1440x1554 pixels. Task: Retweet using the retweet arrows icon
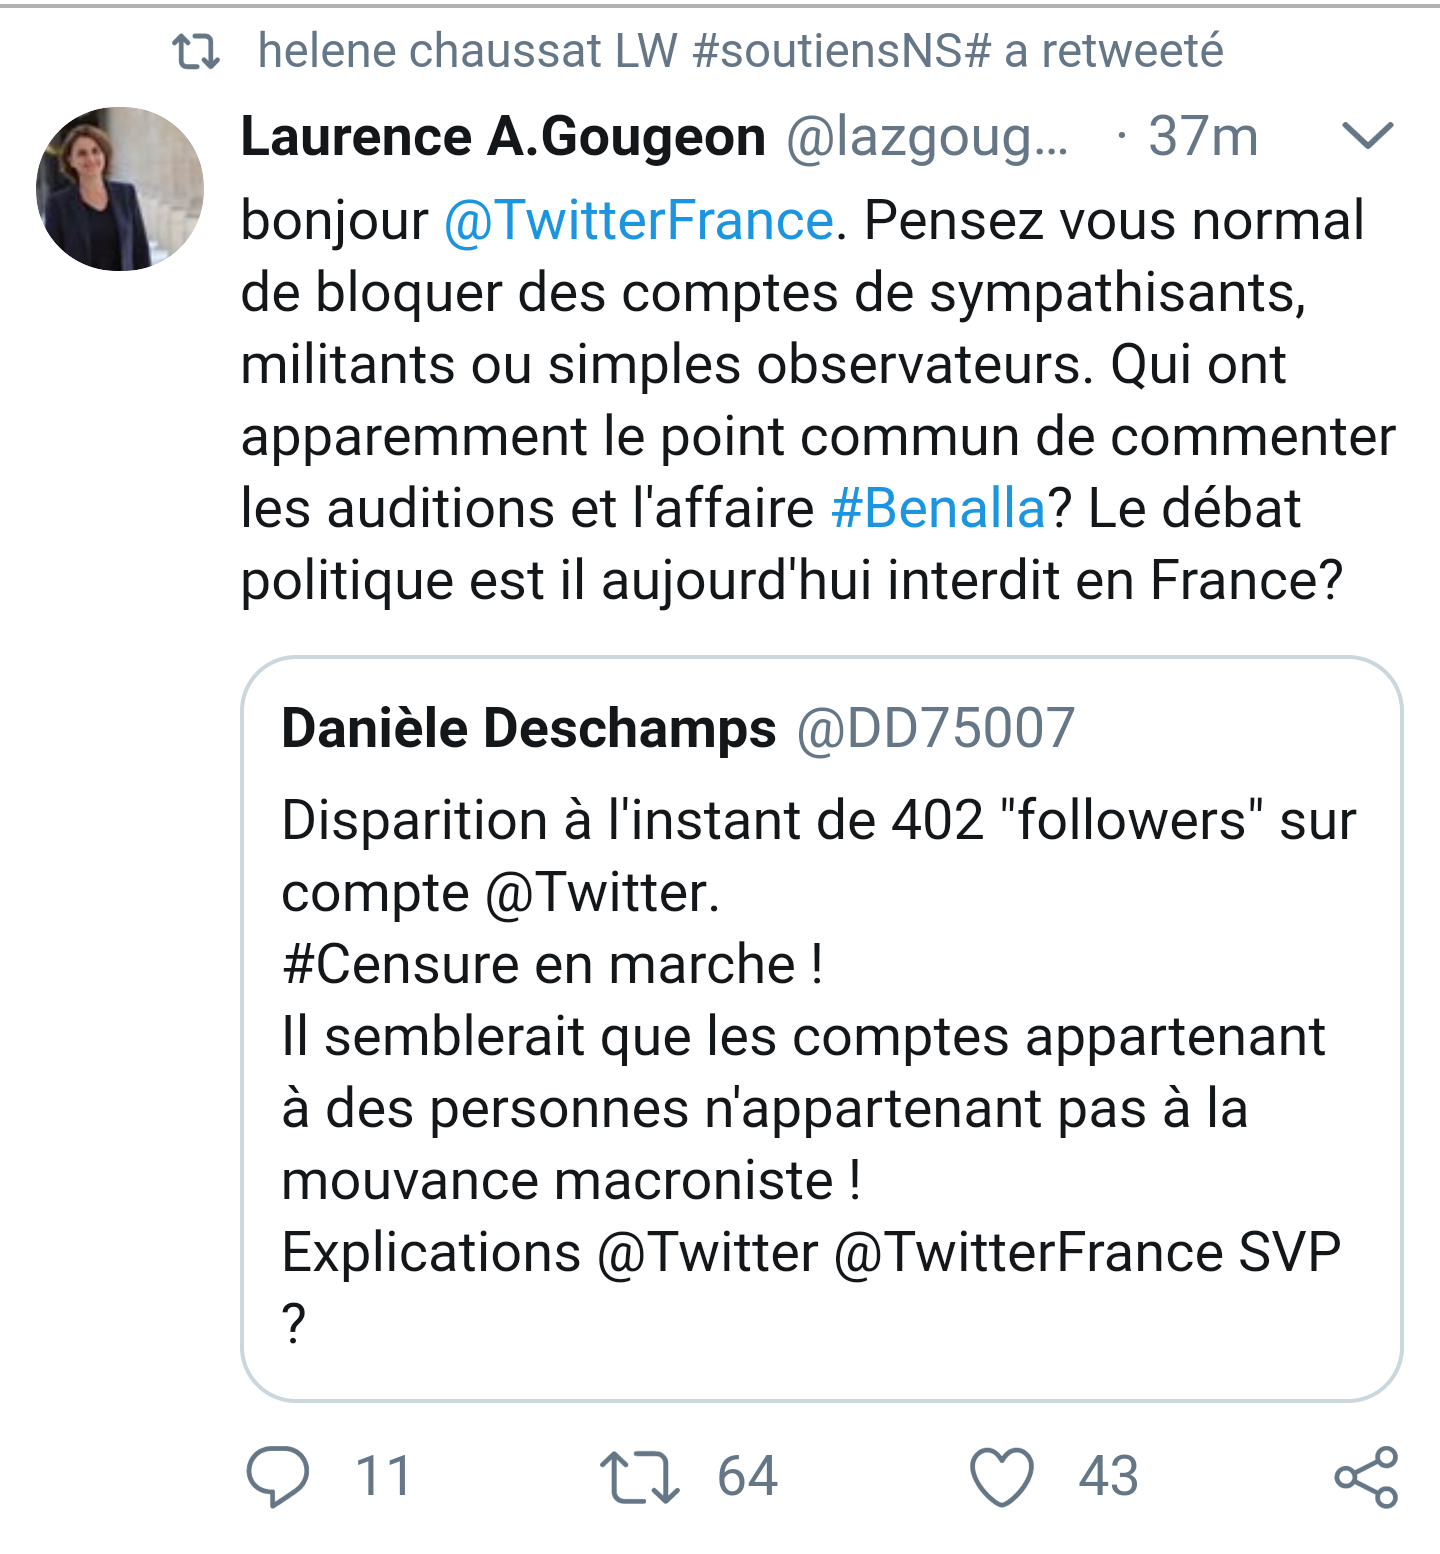[640, 1478]
